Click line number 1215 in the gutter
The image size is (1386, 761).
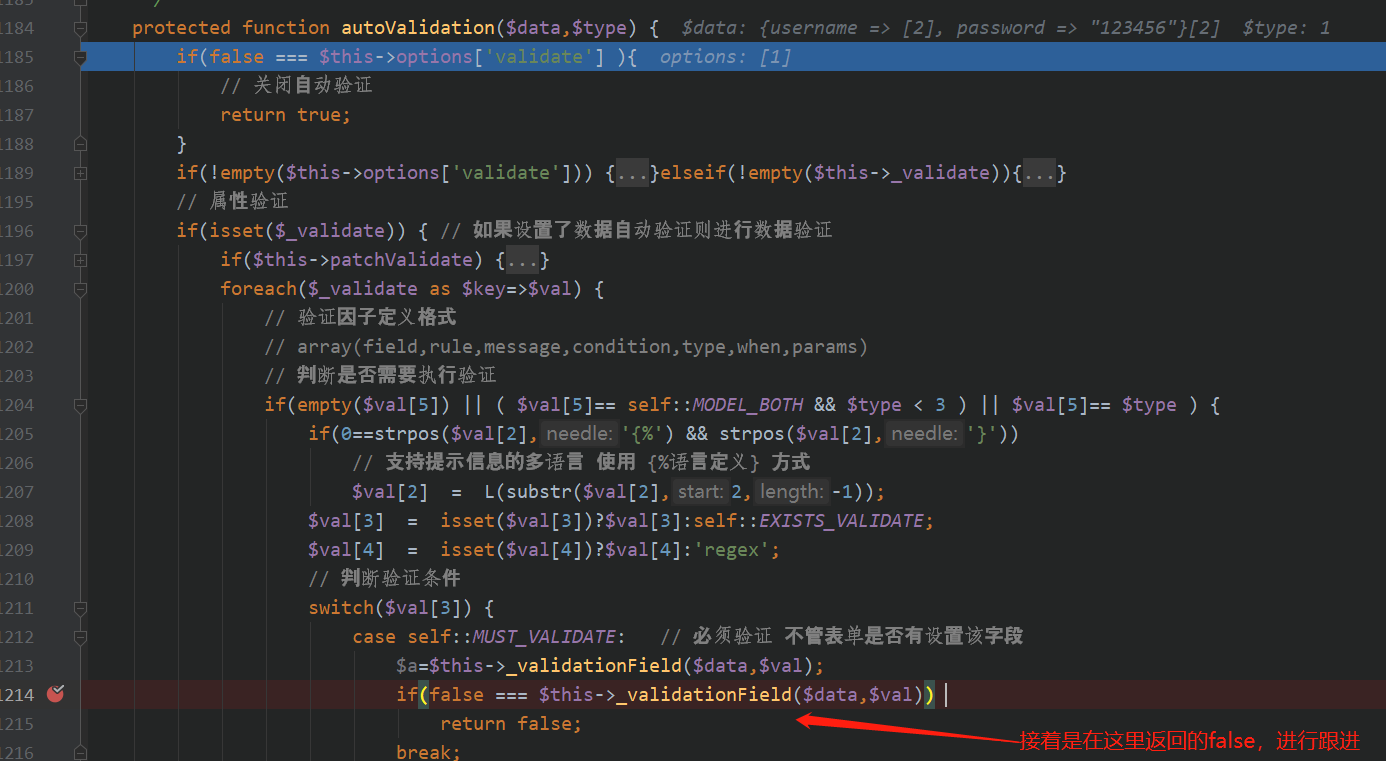point(17,724)
